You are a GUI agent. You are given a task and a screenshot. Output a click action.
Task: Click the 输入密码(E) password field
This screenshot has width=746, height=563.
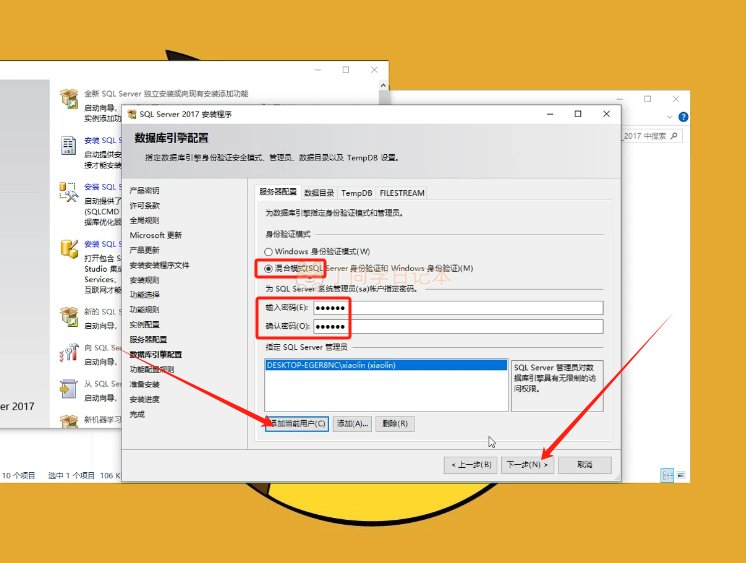point(458,307)
